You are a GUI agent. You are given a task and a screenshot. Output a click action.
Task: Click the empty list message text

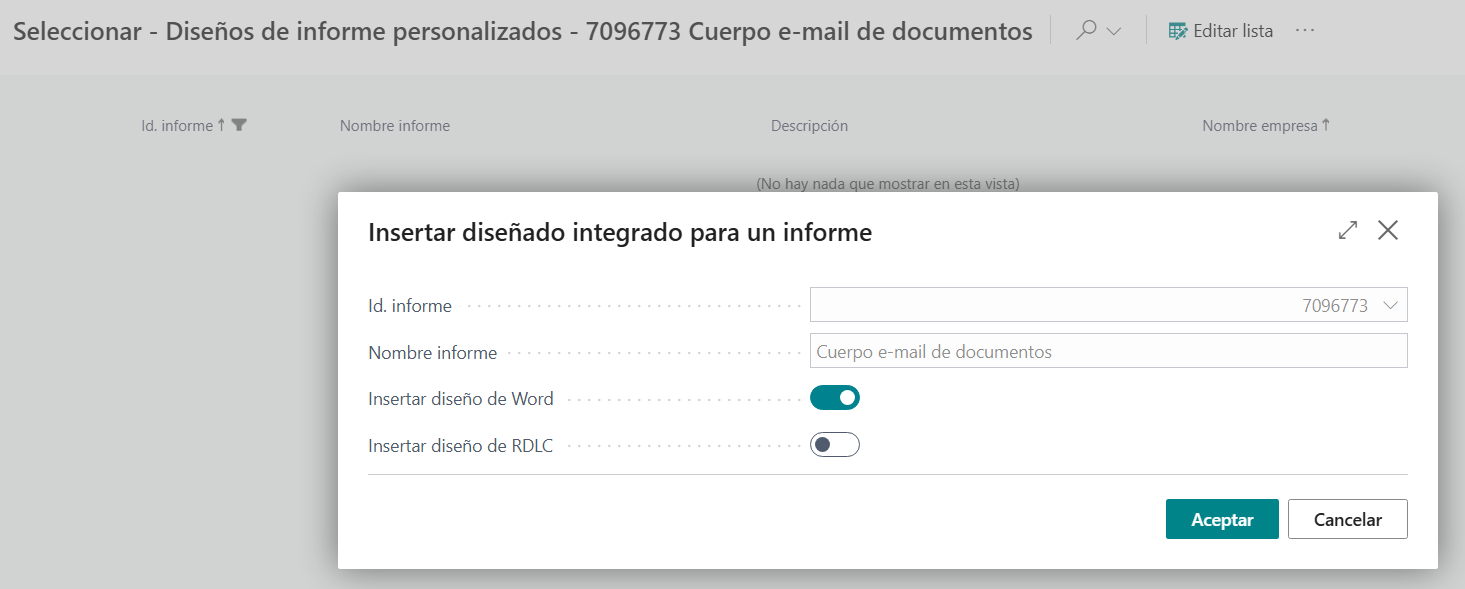tap(887, 185)
